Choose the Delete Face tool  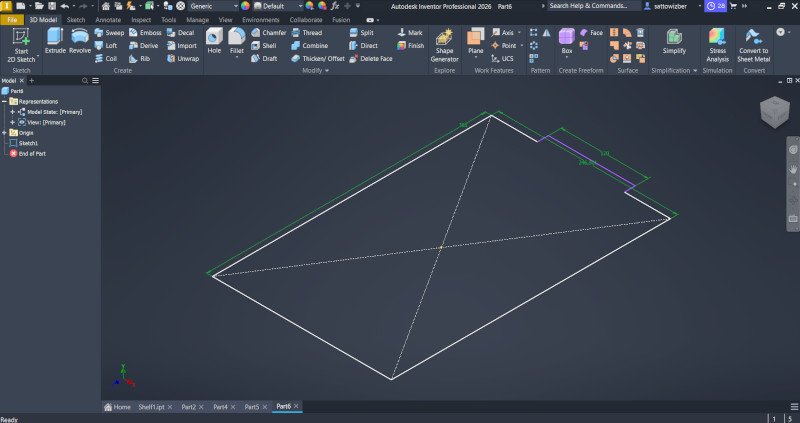click(371, 58)
